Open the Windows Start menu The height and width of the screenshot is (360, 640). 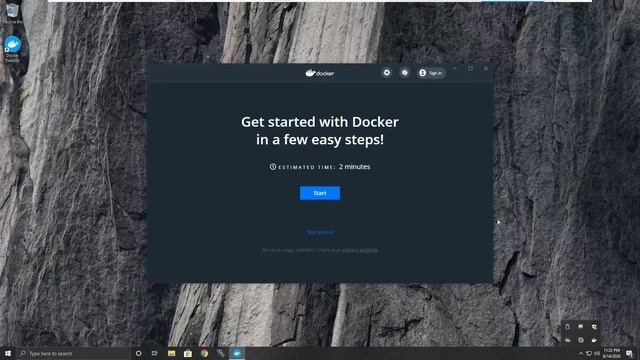pyautogui.click(x=8, y=353)
